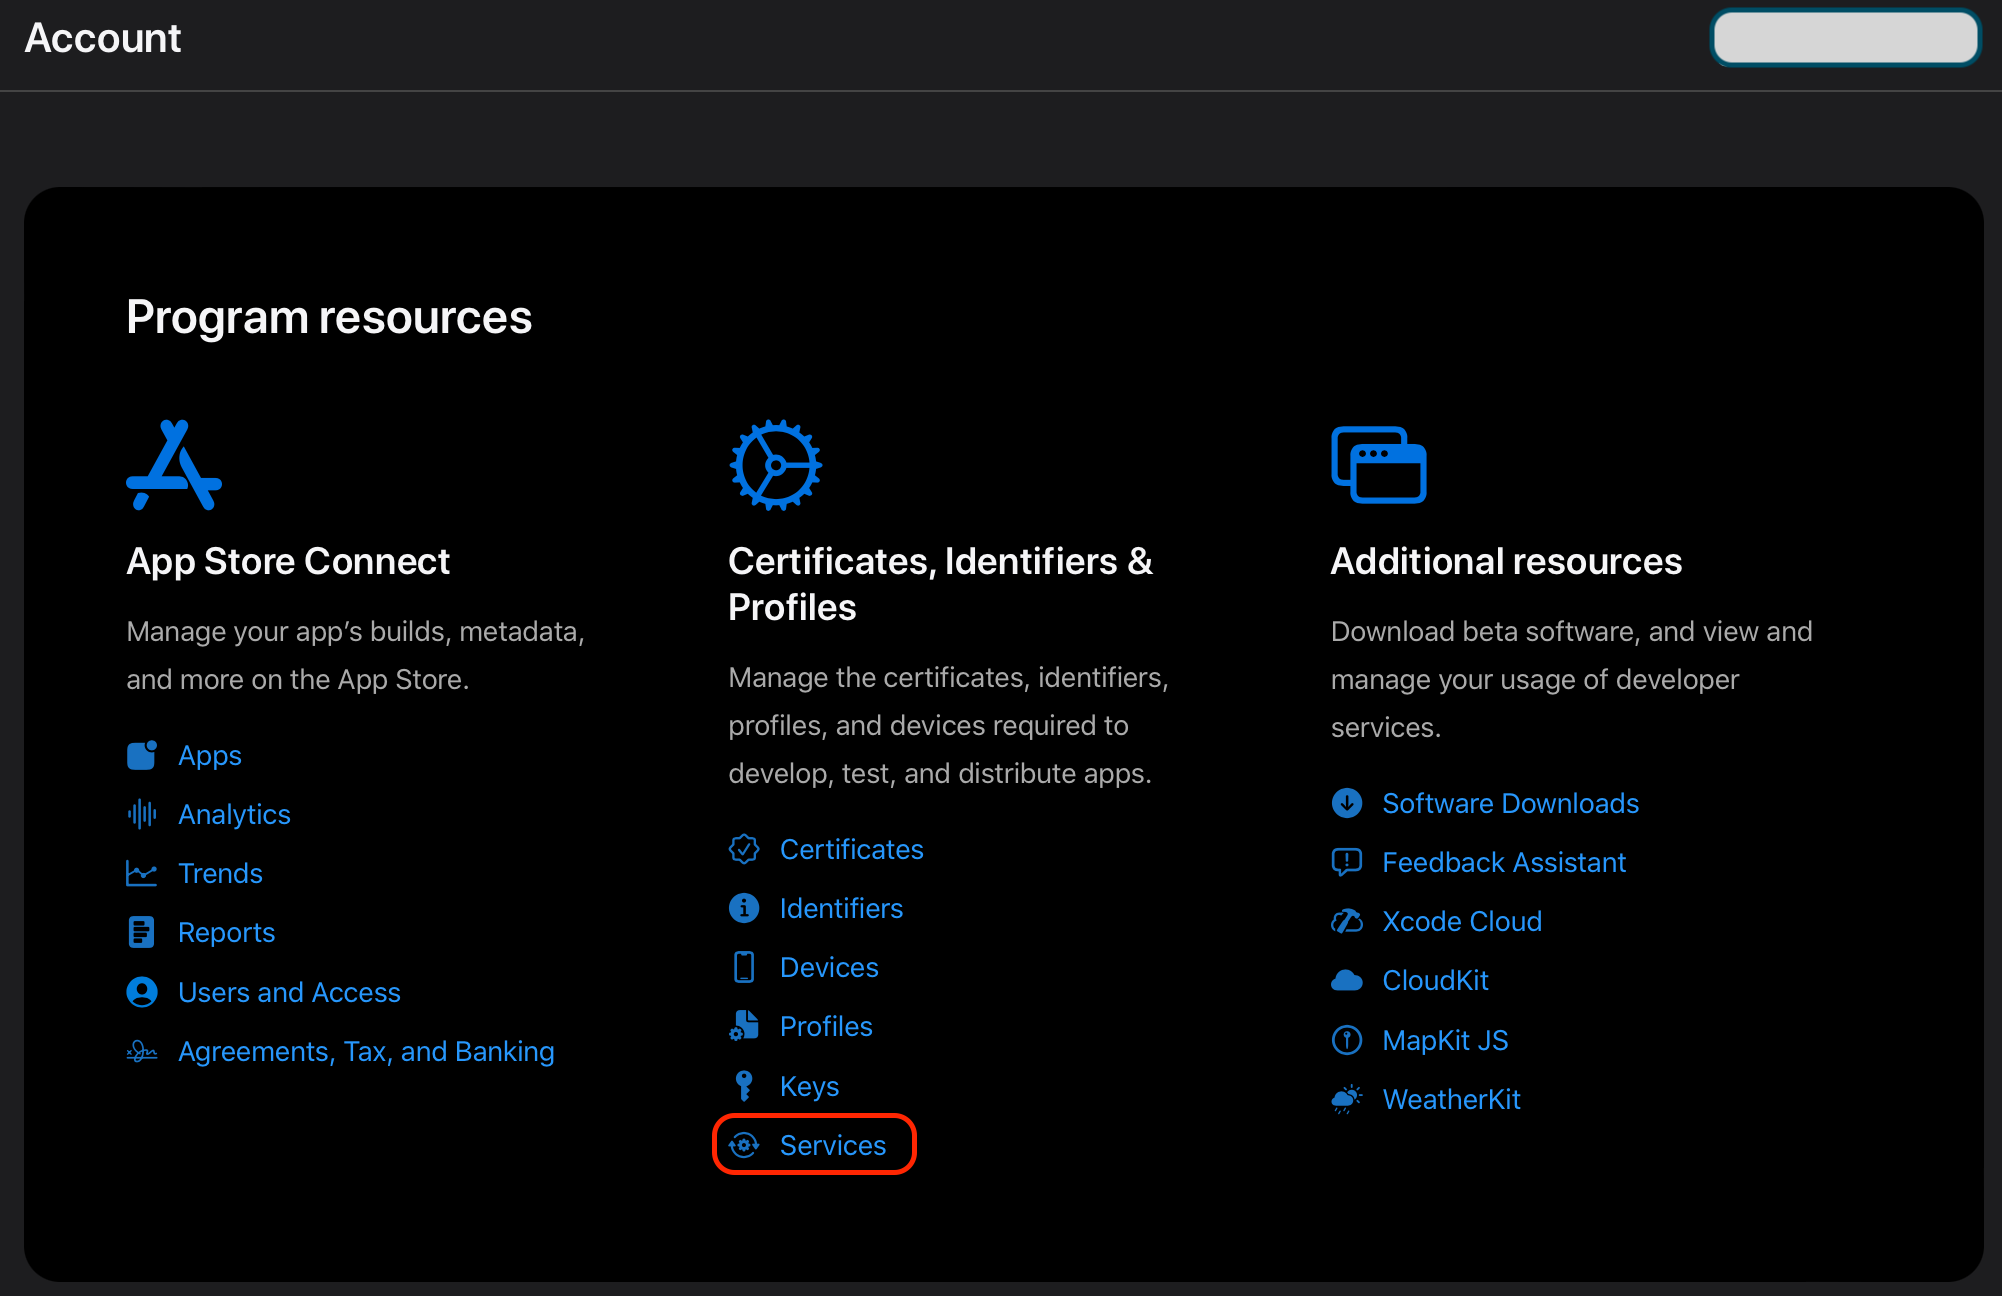Click the Feedback Assistant bubble icon
Viewport: 2002px width, 1296px height.
click(1347, 862)
